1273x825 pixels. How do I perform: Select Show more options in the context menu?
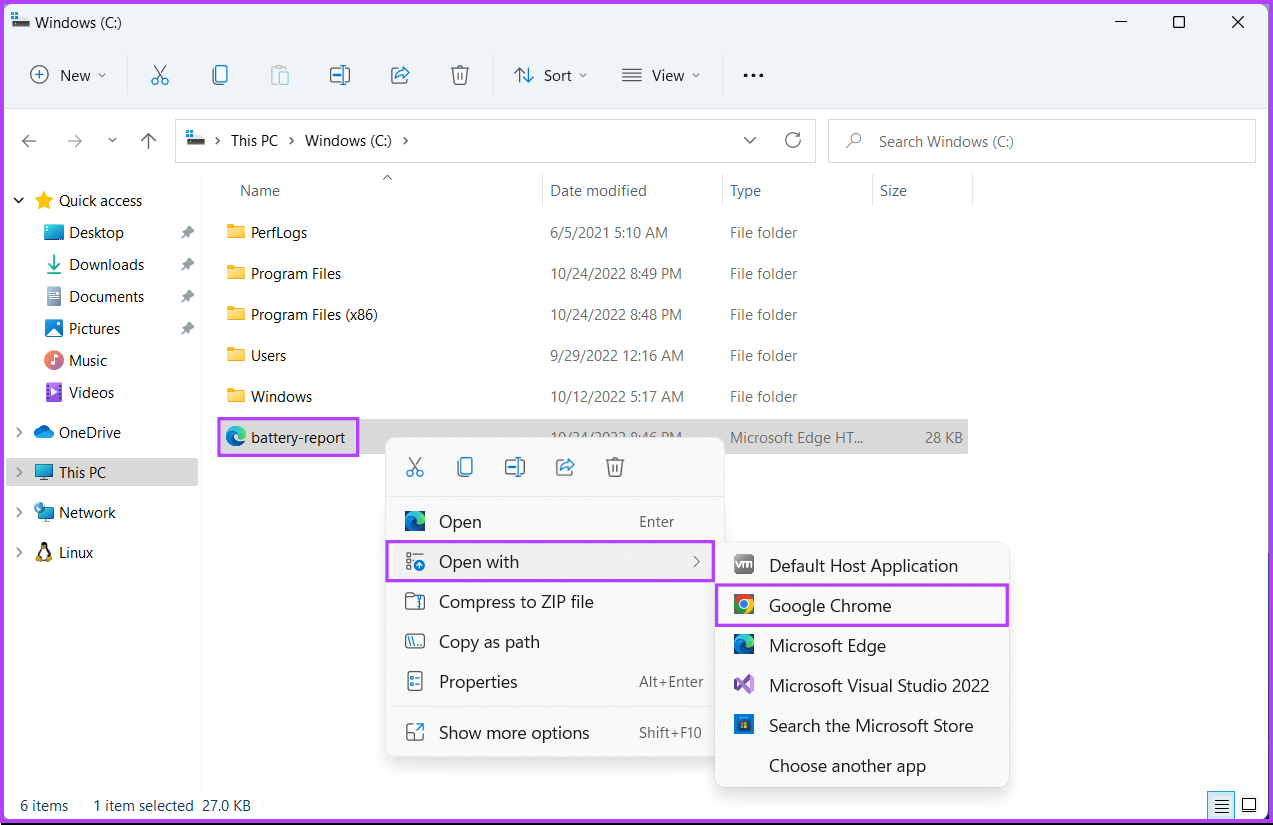coord(514,733)
